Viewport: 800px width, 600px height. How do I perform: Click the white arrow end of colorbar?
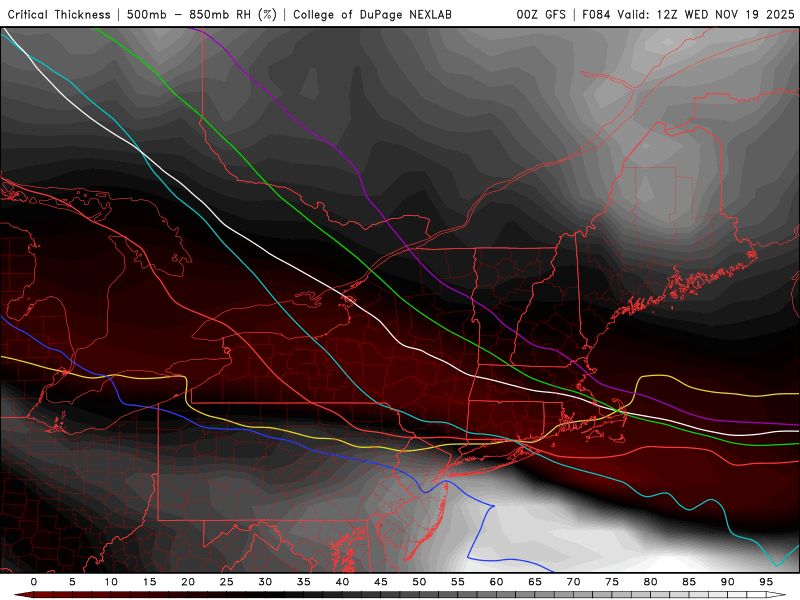(x=777, y=595)
